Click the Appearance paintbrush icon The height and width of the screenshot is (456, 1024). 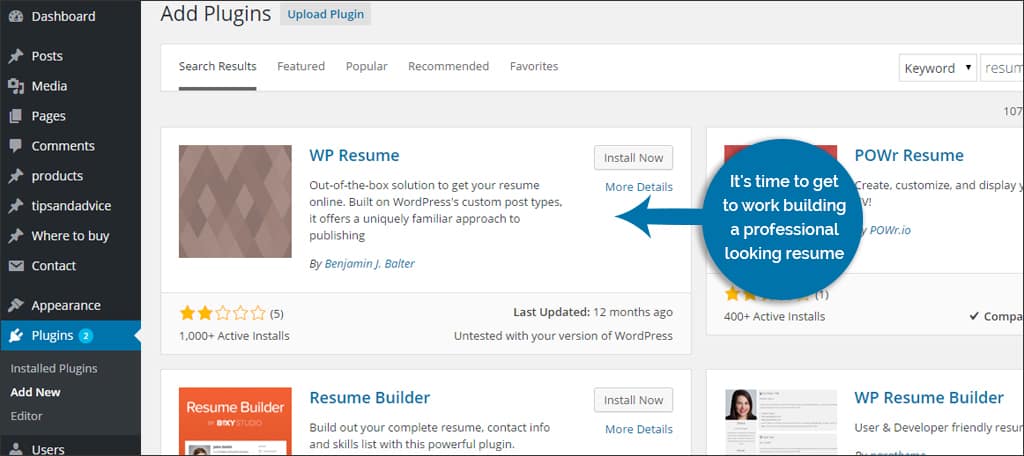[x=16, y=306]
